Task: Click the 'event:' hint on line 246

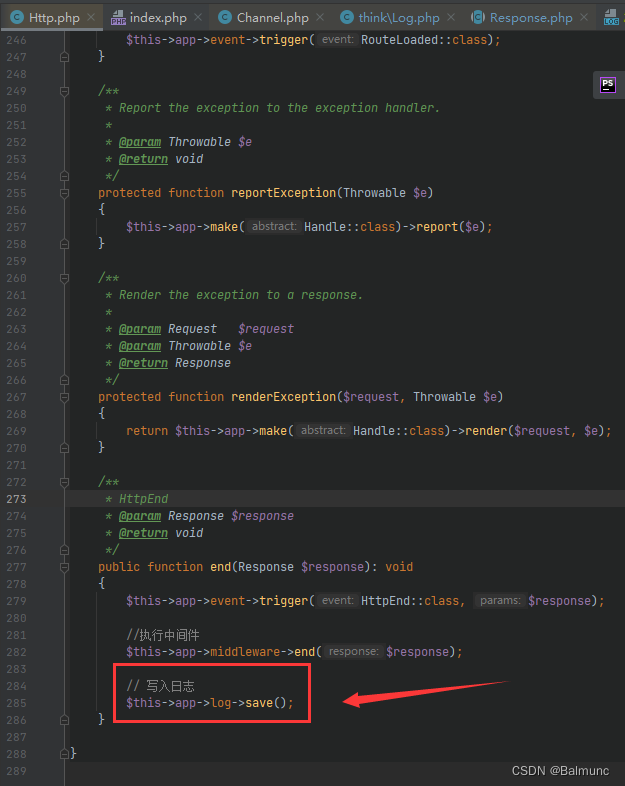Action: click(x=338, y=40)
